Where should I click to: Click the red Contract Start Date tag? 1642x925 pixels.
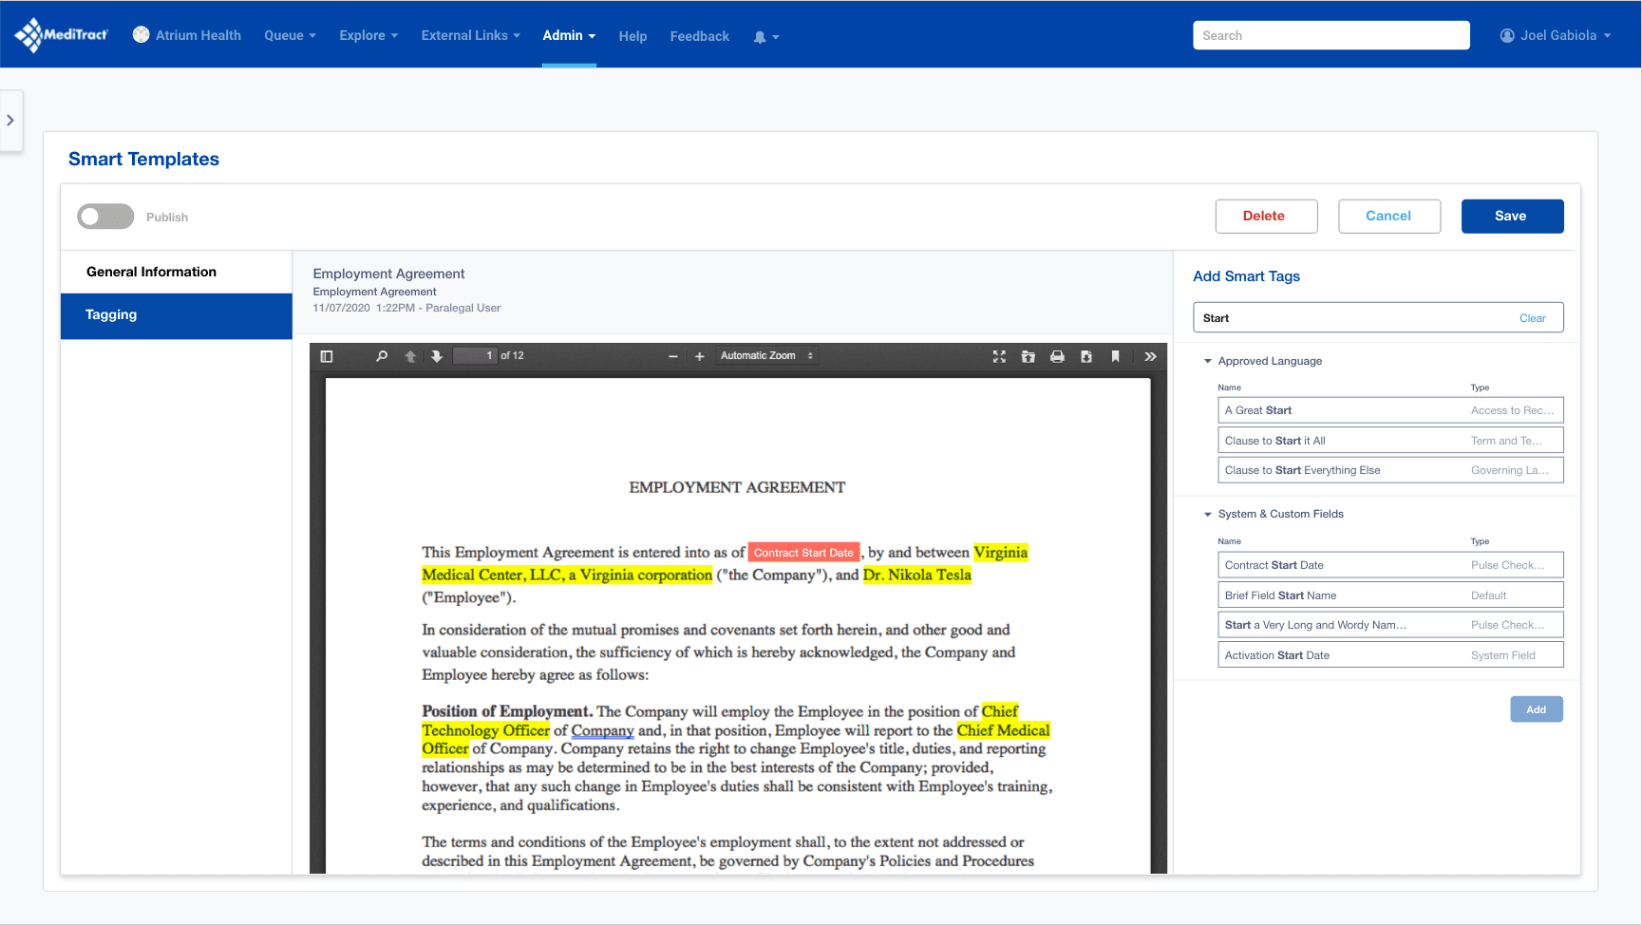803,553
